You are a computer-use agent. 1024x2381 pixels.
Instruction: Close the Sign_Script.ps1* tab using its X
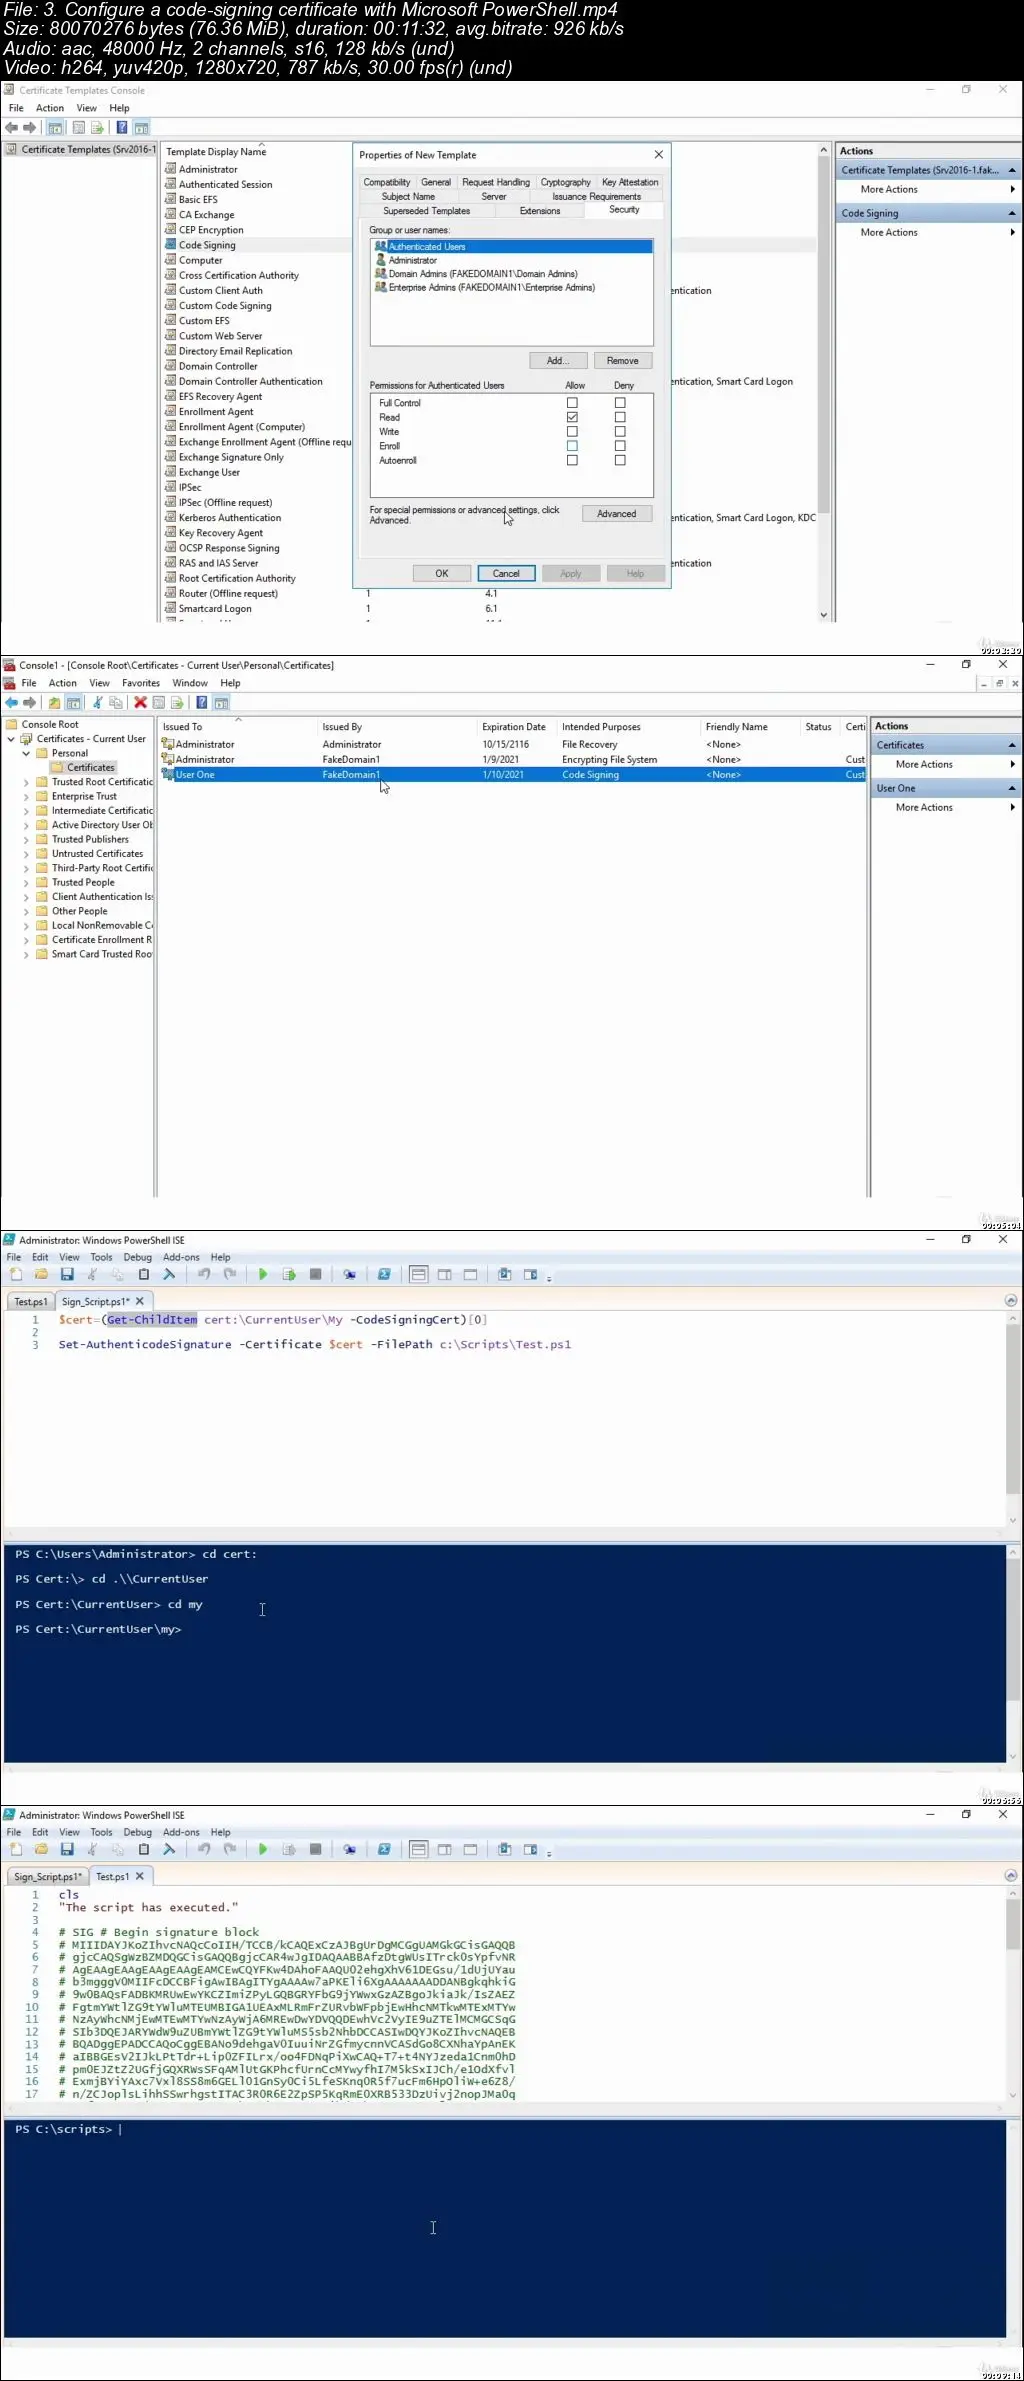(140, 1301)
